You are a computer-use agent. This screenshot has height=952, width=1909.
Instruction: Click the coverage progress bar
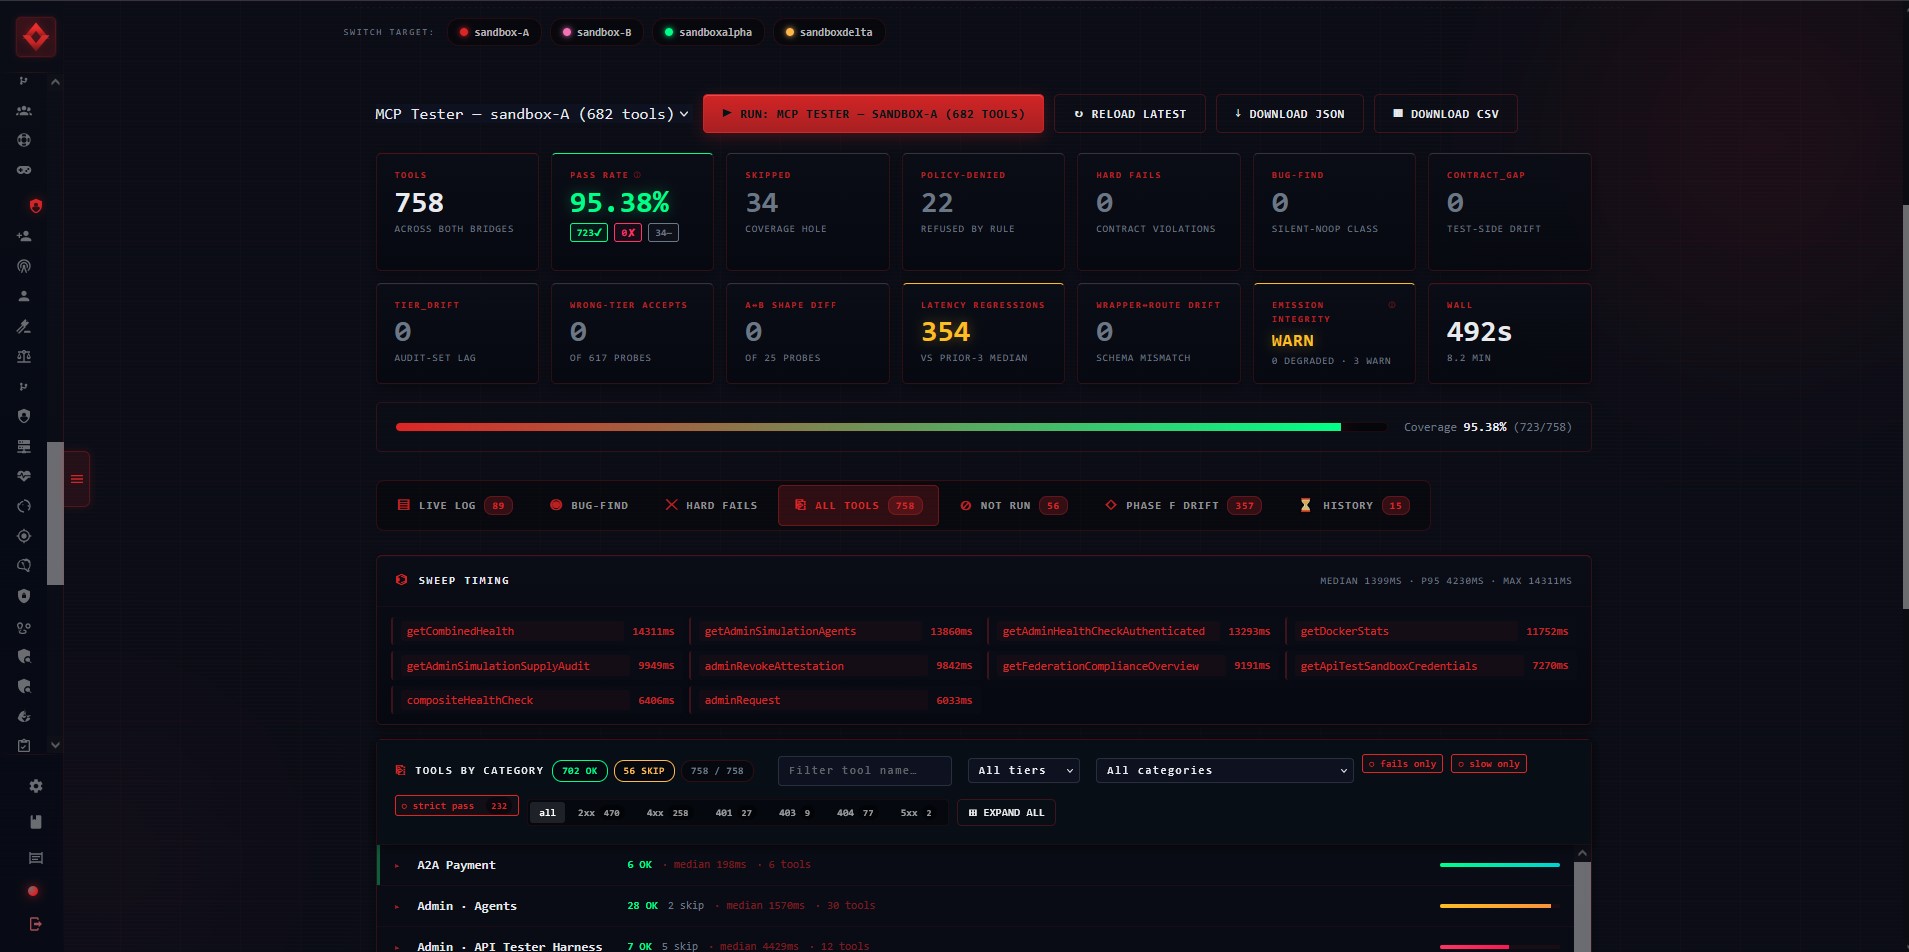pos(891,427)
